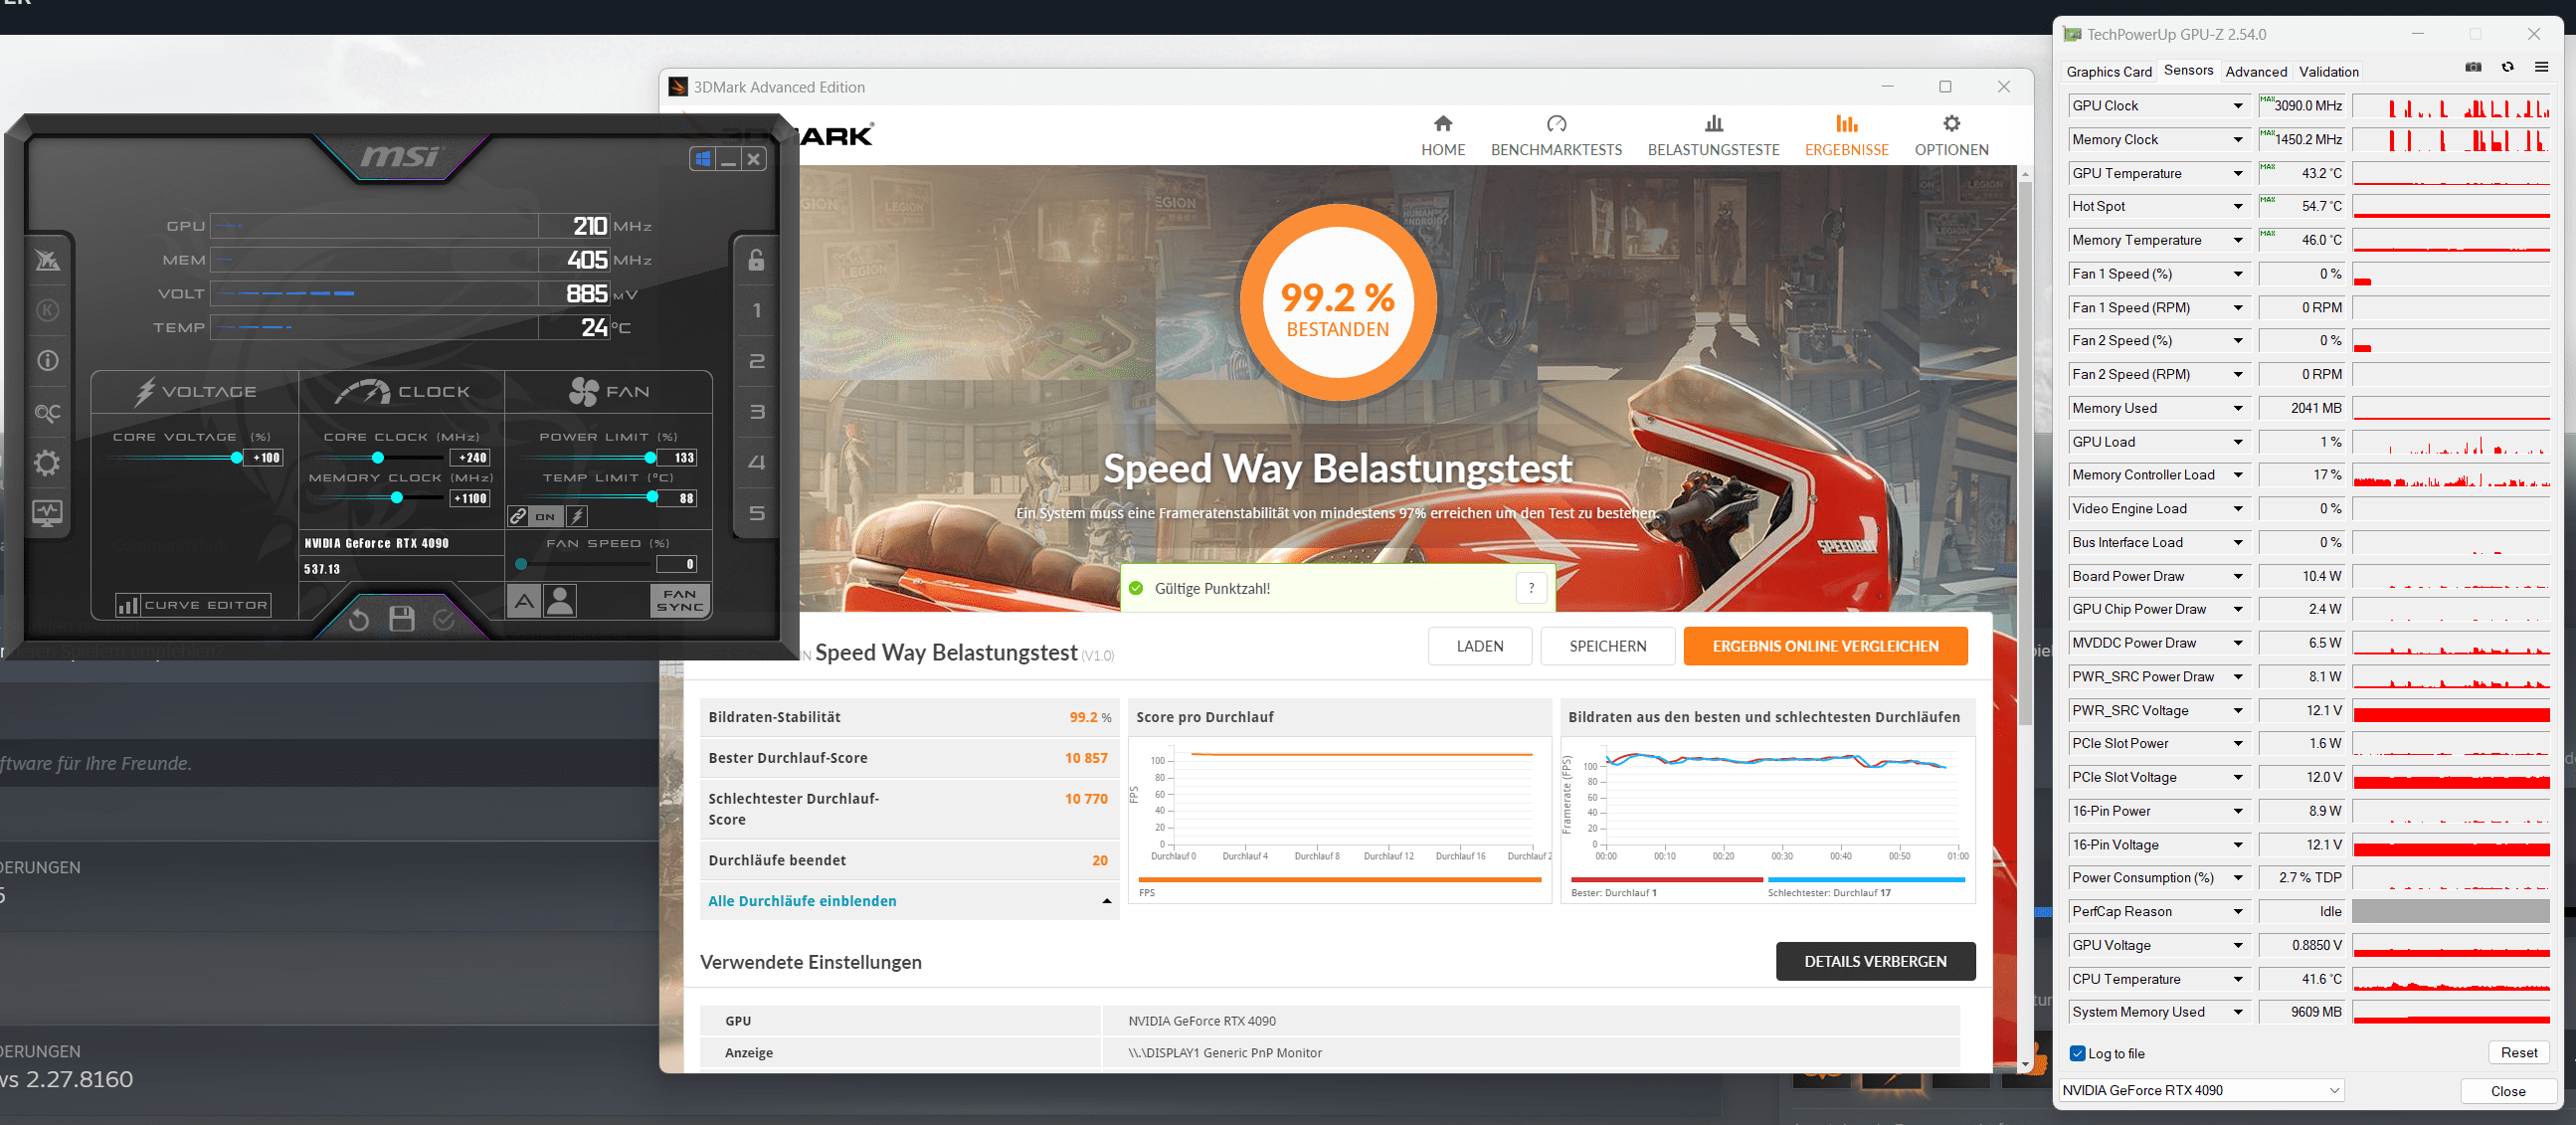Click the Close button in GPU-Z

click(x=2507, y=1091)
